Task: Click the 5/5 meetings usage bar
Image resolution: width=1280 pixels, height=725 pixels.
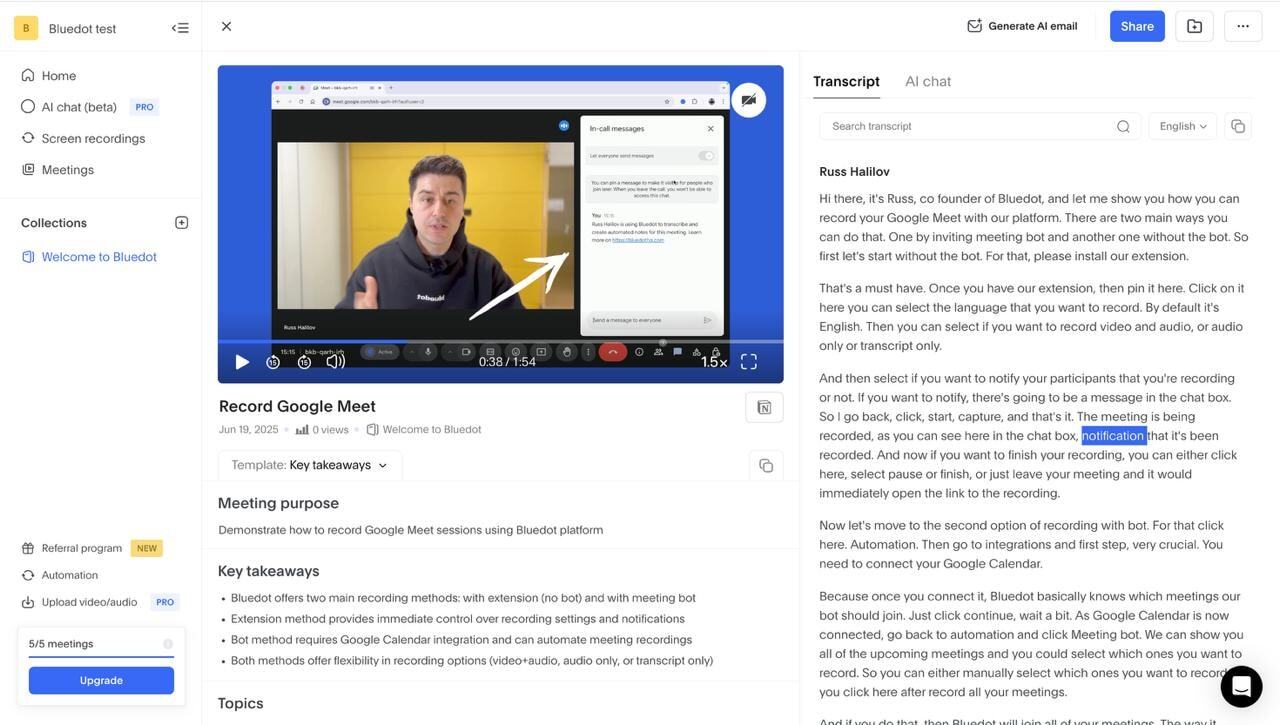Action: (x=101, y=657)
